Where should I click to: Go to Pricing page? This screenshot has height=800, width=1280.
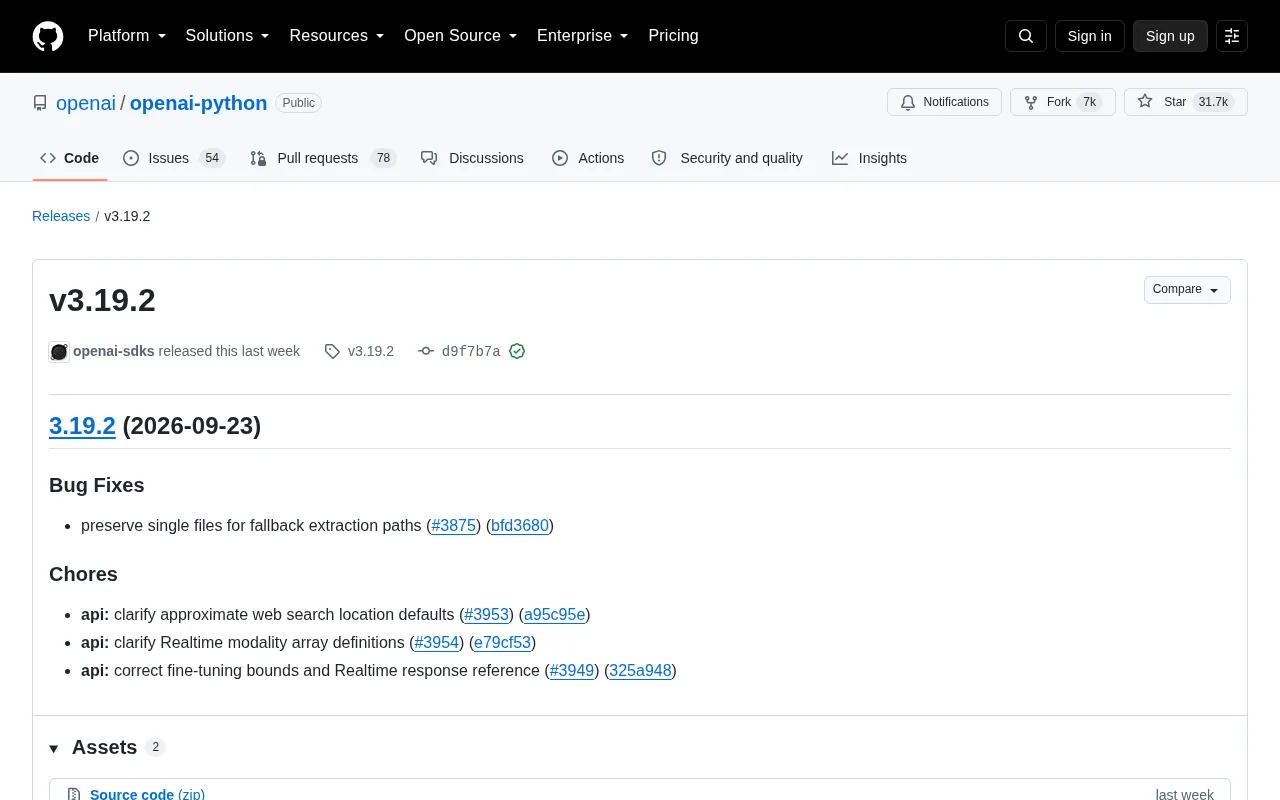pos(673,36)
